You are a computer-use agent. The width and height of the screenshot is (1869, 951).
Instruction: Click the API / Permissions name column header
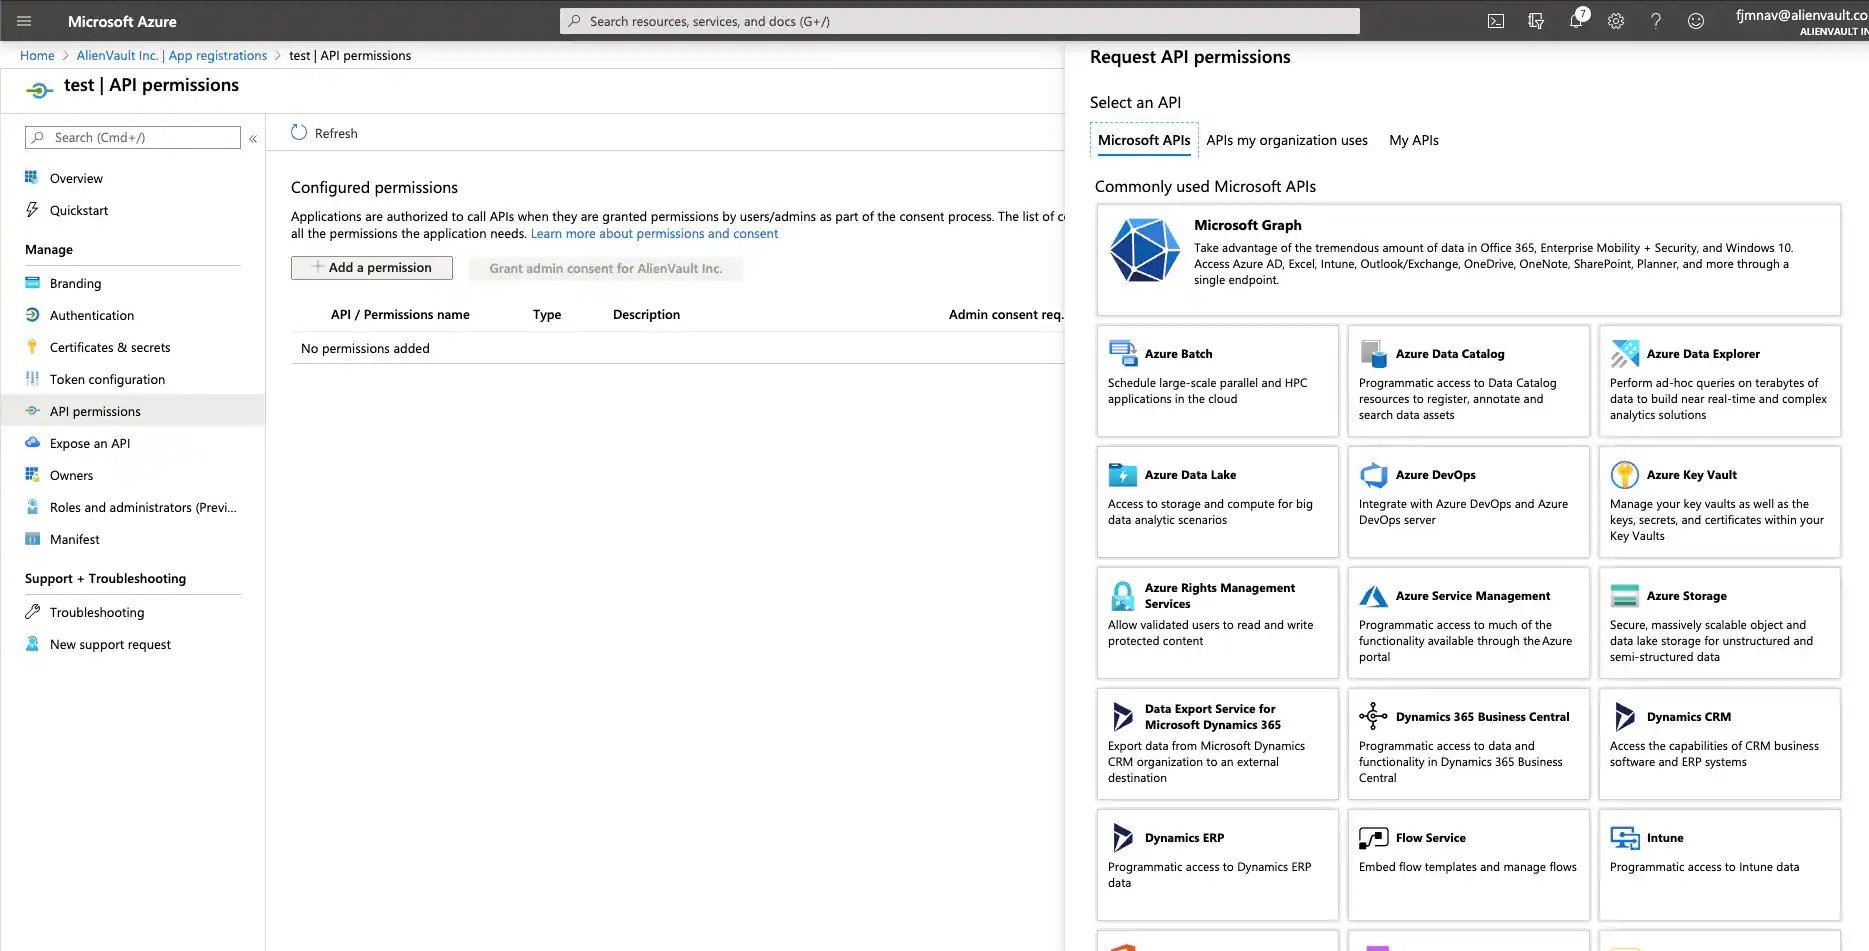(x=400, y=314)
